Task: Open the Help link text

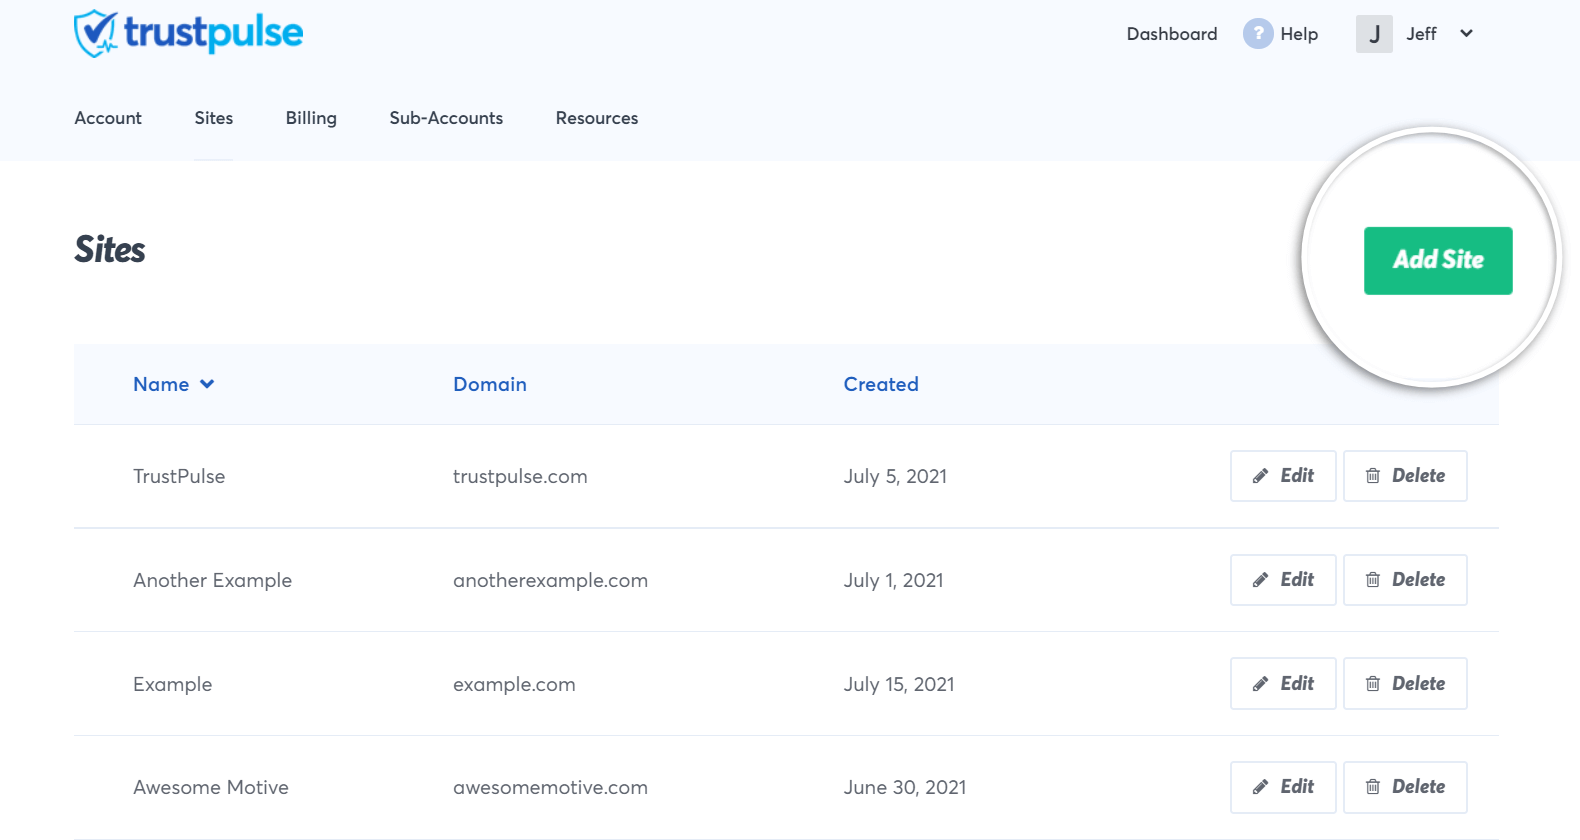Action: click(1299, 34)
